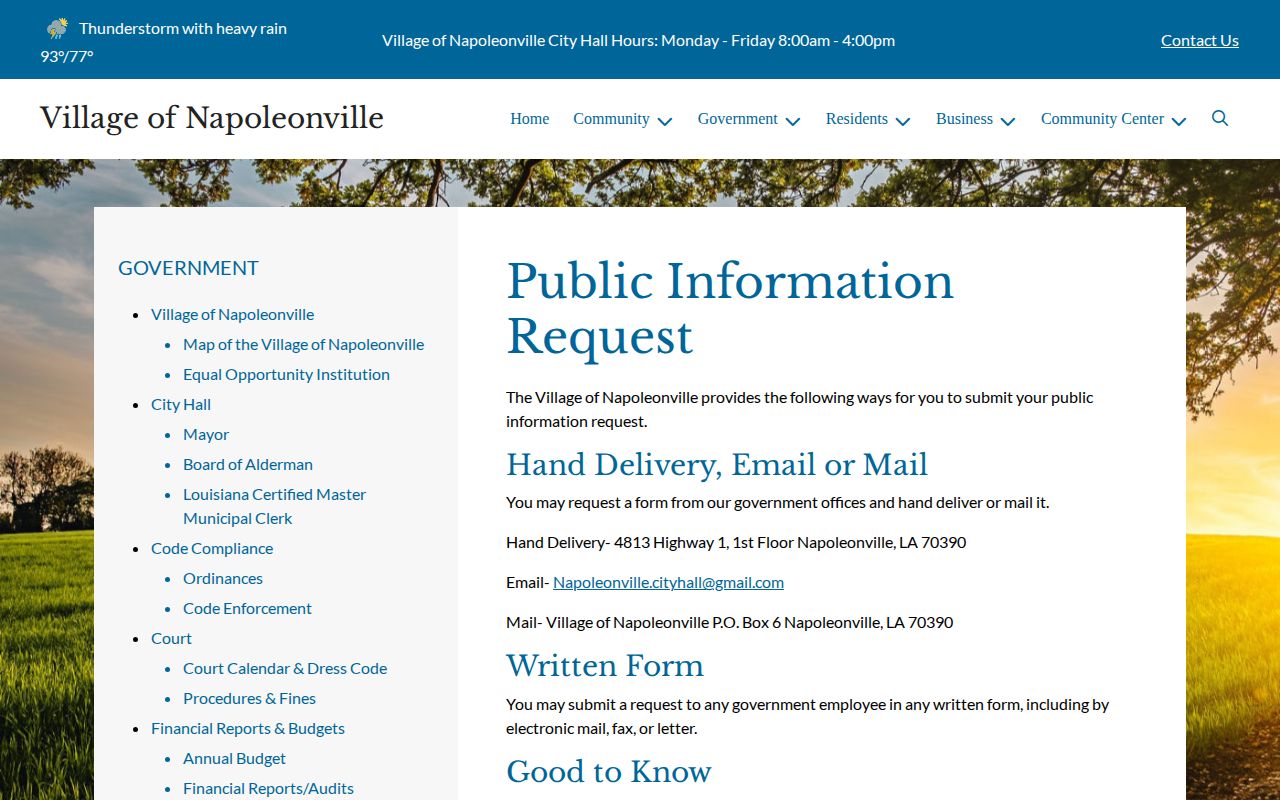Click the thunderstorm weather icon
1280x800 pixels.
[x=57, y=28]
